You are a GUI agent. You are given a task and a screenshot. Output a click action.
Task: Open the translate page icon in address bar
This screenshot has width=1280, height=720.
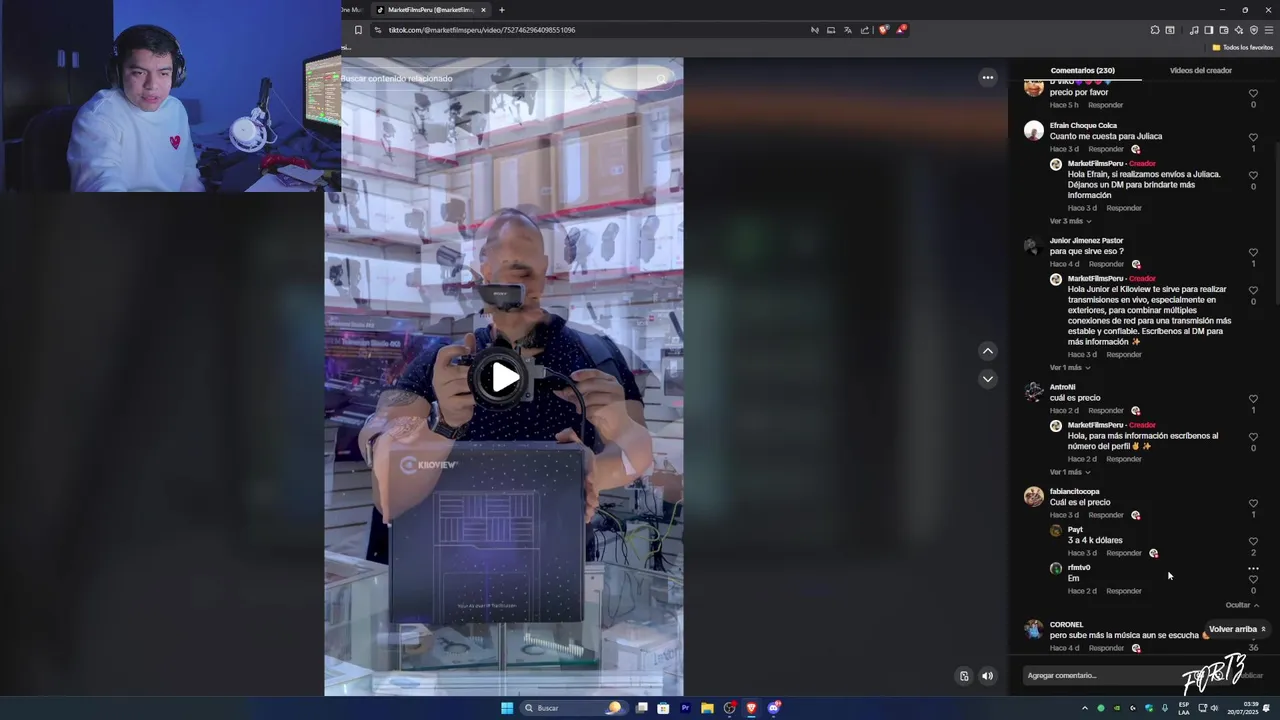pyautogui.click(x=848, y=30)
